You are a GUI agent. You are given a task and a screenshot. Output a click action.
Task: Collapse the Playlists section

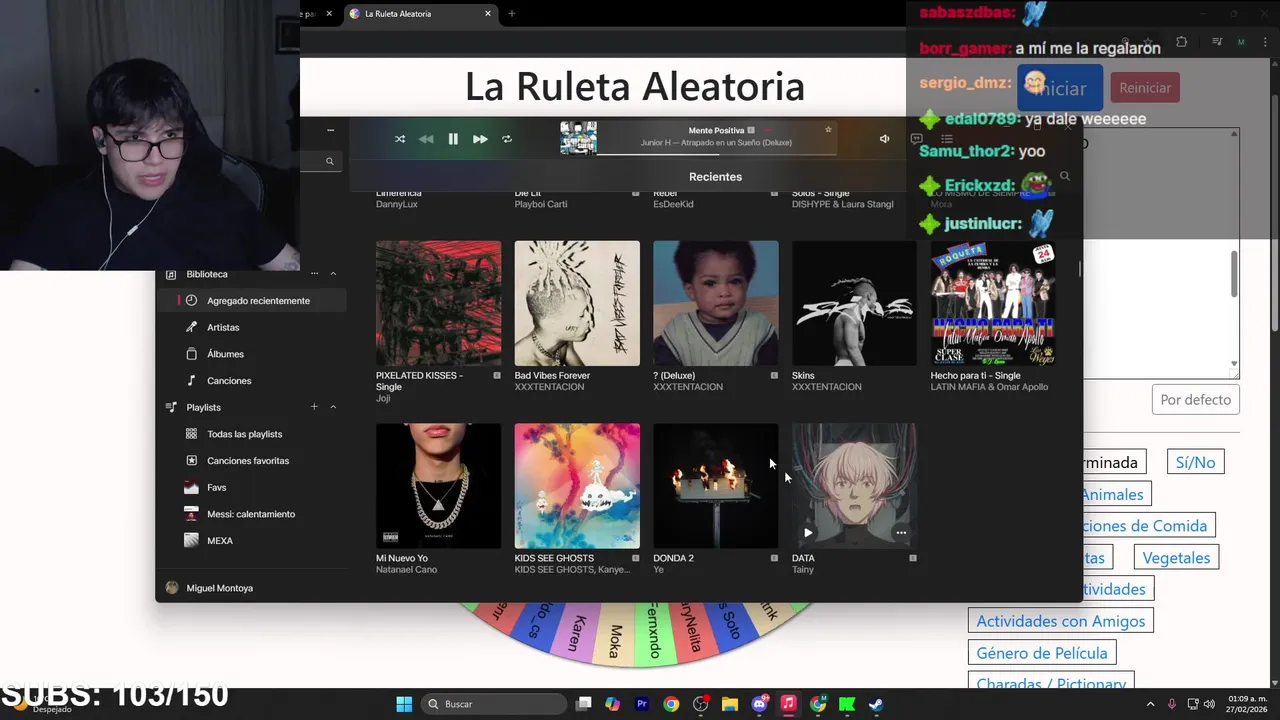333,407
